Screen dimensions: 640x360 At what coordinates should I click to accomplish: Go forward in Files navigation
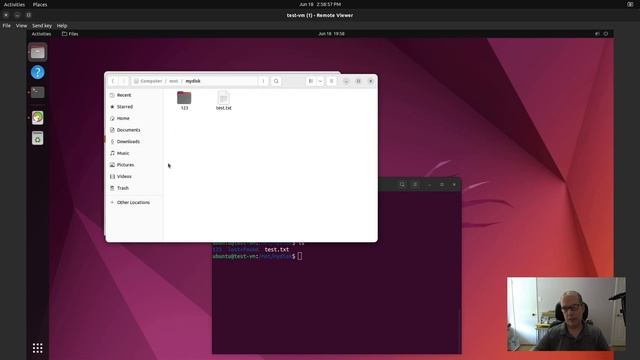point(124,81)
